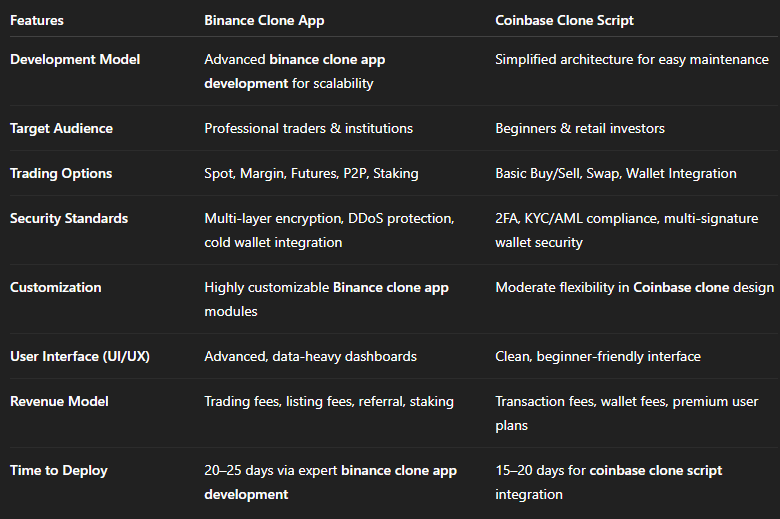Select 'Advanced, data-heavy dashboards' cell

click(310, 356)
